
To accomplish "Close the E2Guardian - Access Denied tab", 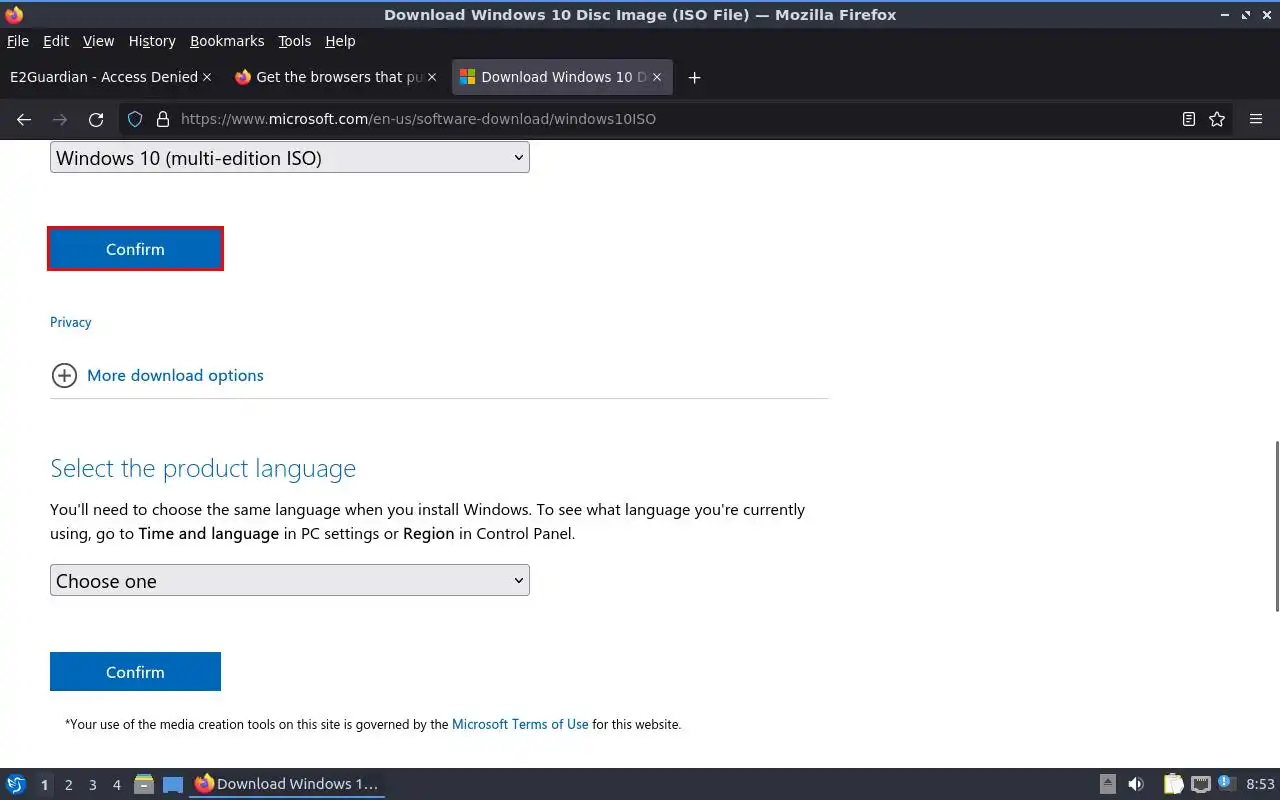I will pyautogui.click(x=207, y=77).
